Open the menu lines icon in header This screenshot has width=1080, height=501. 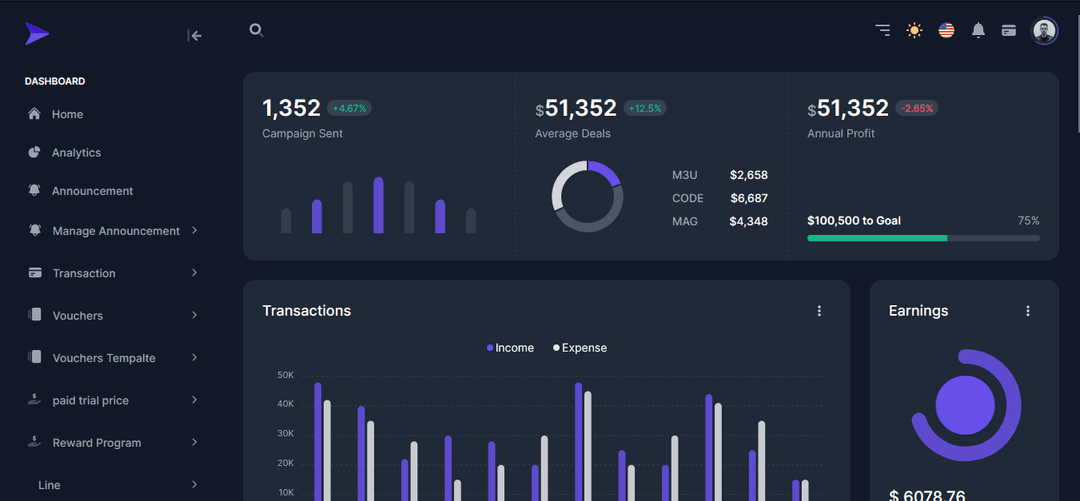882,30
